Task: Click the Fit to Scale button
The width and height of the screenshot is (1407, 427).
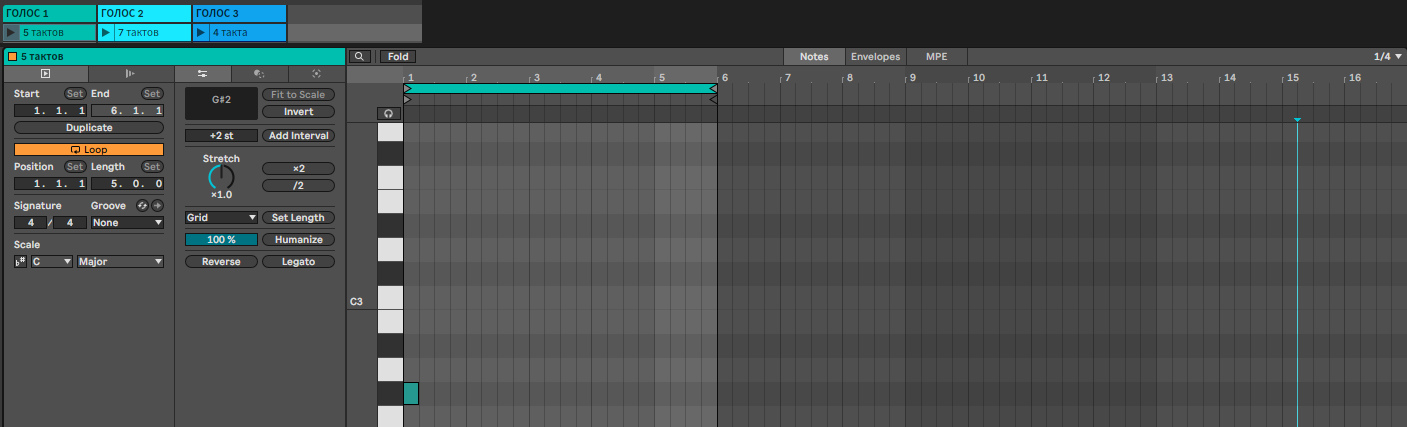Action: pyautogui.click(x=298, y=94)
